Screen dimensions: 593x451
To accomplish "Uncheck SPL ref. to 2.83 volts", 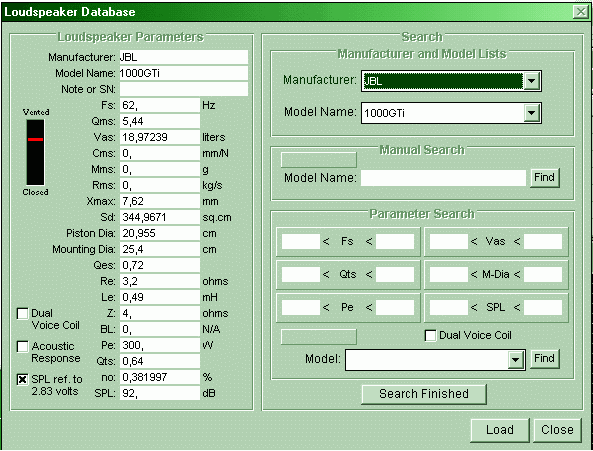I will [x=23, y=379].
